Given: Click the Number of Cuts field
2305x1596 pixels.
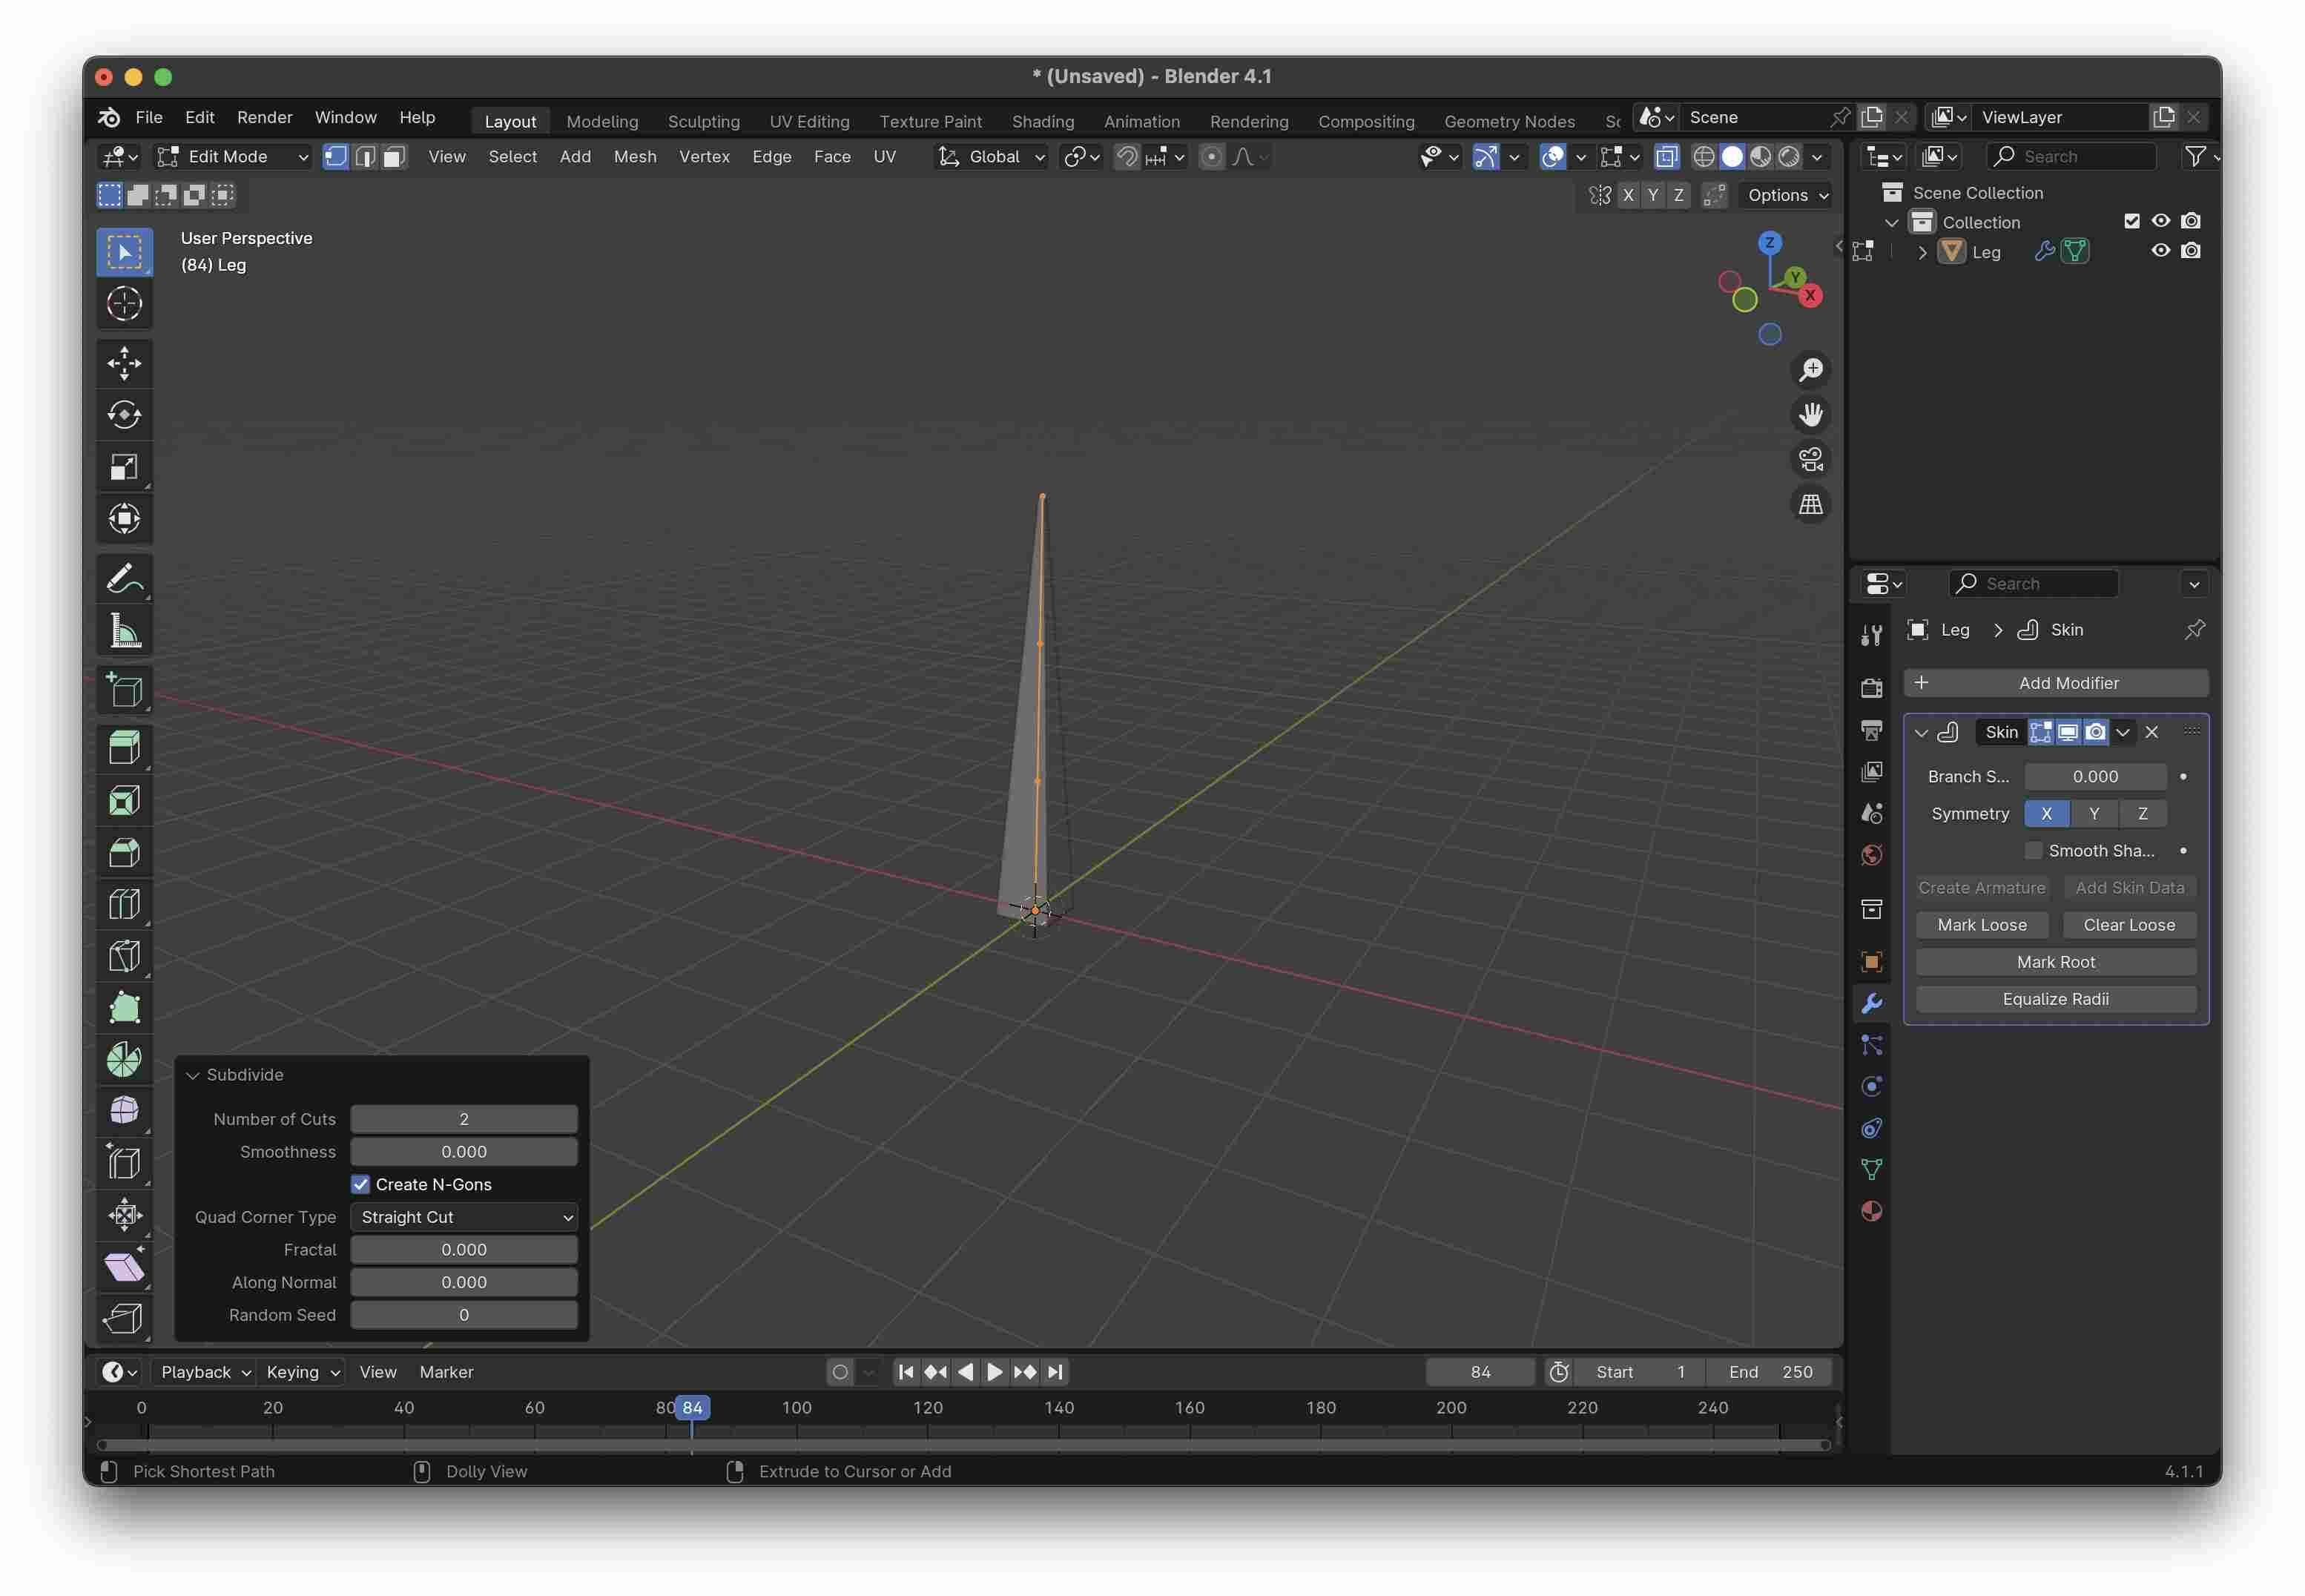Looking at the screenshot, I should click(464, 1119).
